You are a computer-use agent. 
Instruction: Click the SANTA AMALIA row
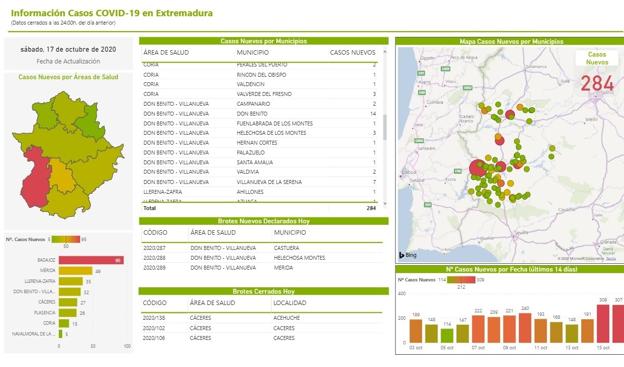tap(260, 162)
